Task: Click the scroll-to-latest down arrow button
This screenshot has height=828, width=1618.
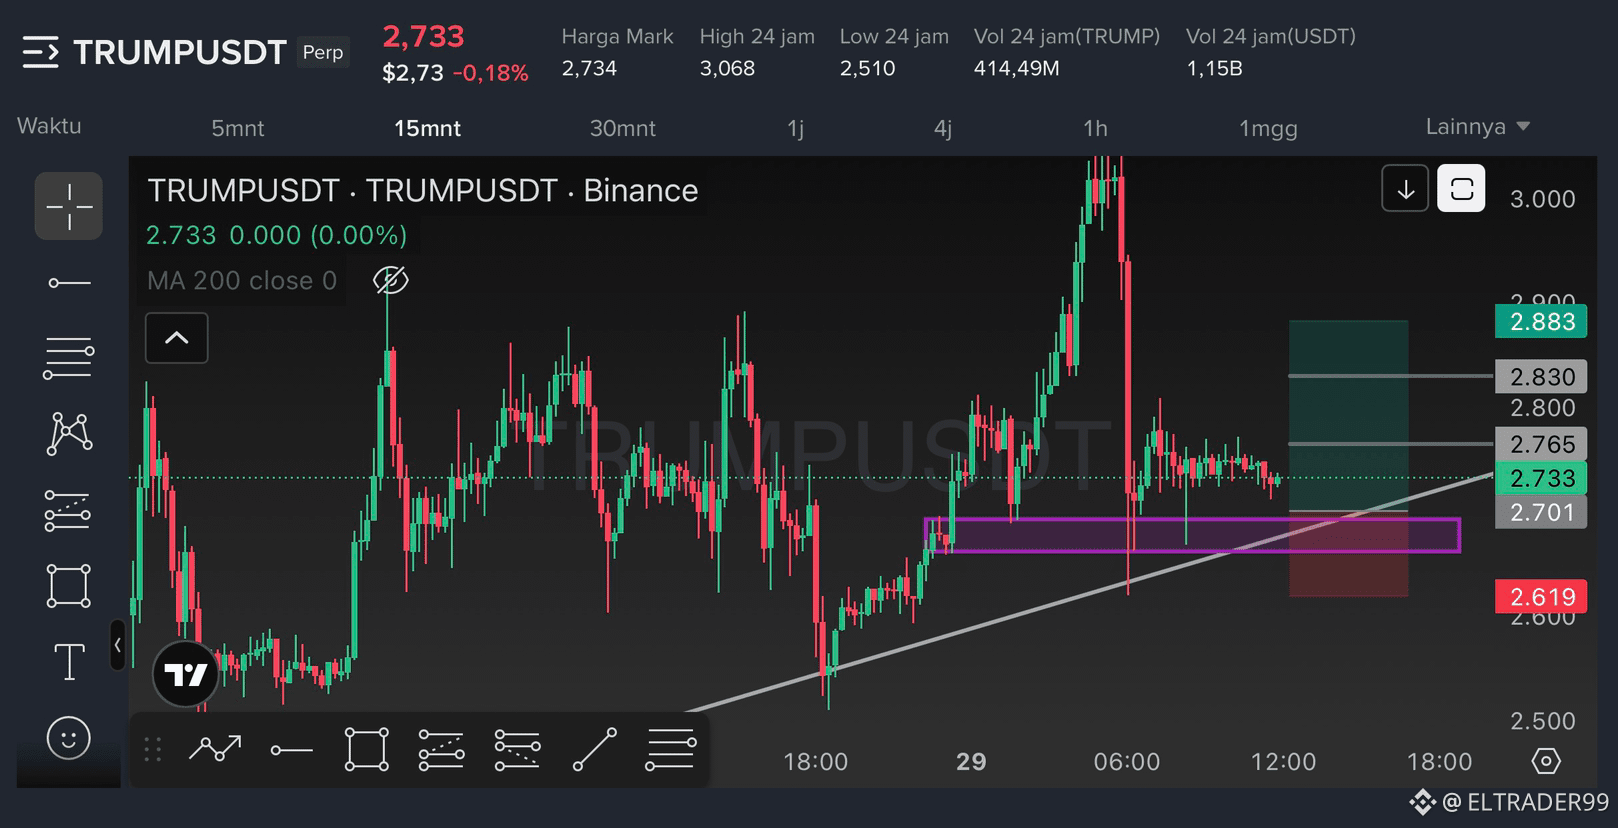Action: click(x=1405, y=189)
